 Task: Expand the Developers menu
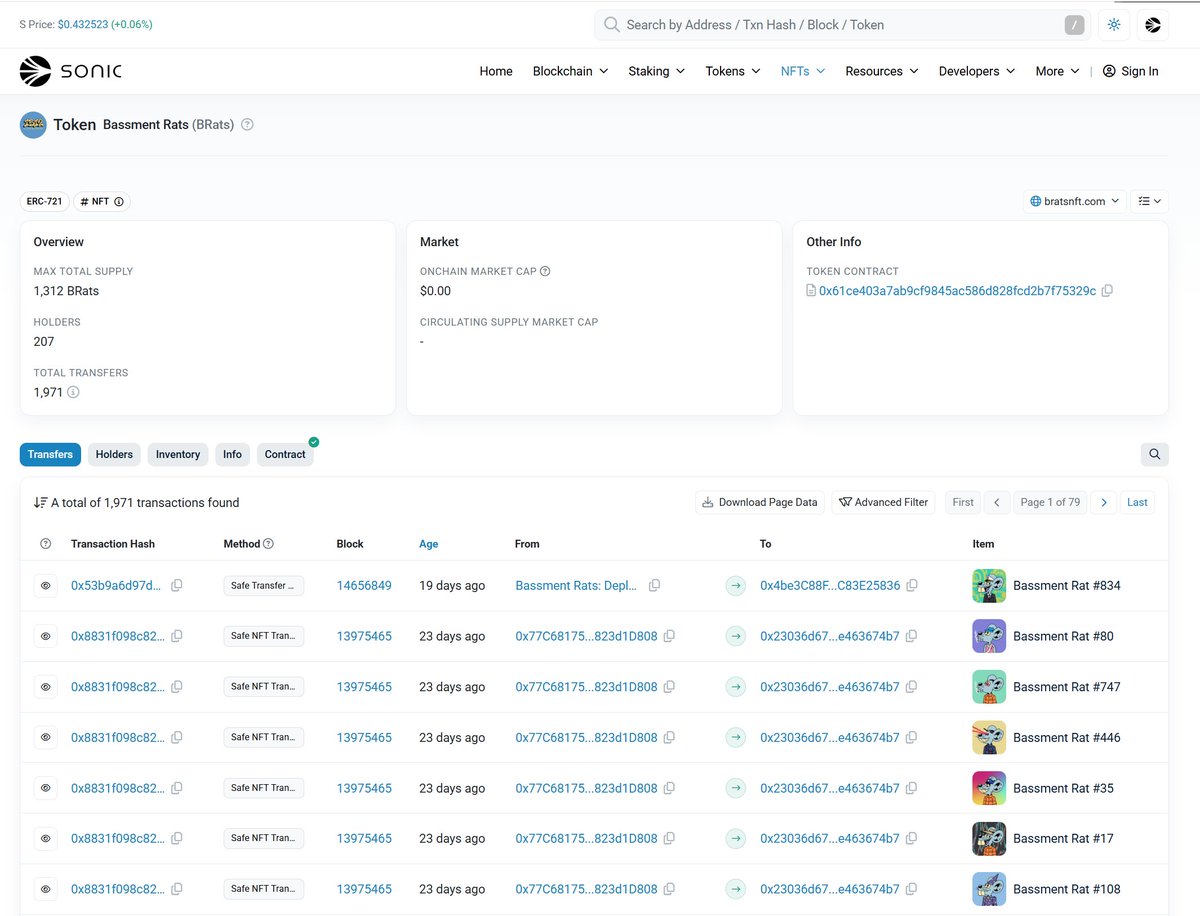pyautogui.click(x=977, y=71)
